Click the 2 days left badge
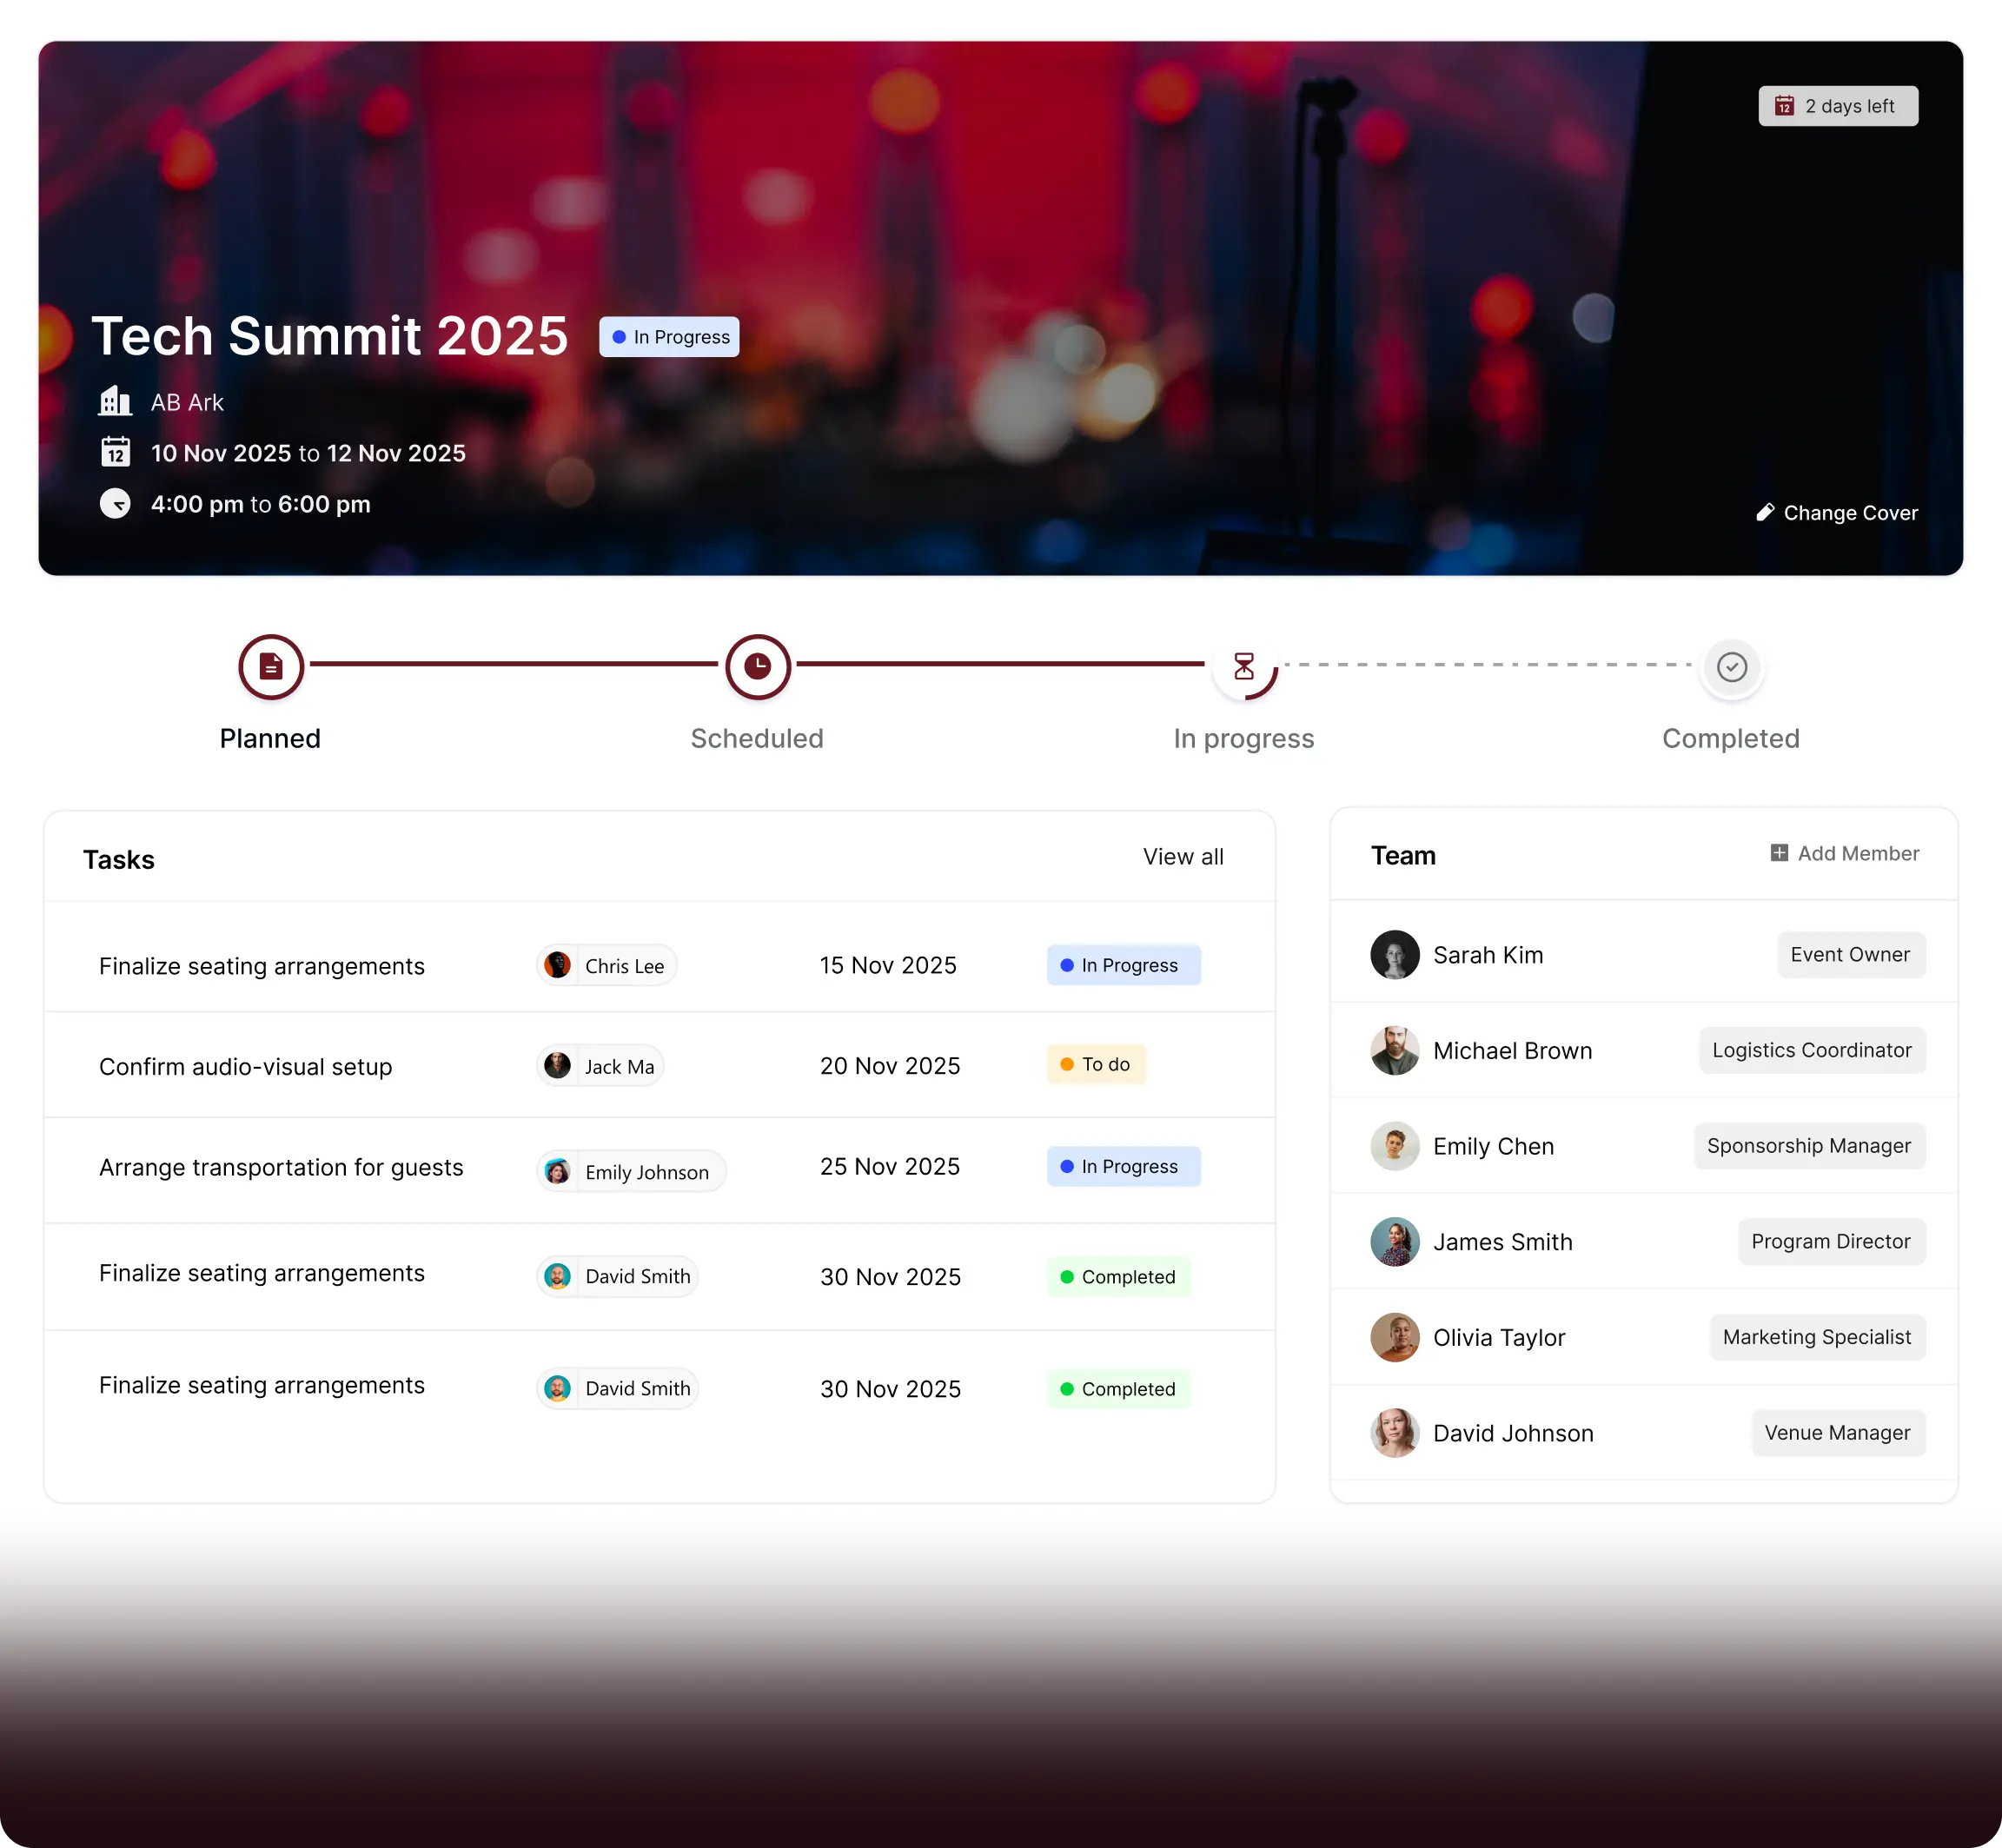 [1838, 106]
